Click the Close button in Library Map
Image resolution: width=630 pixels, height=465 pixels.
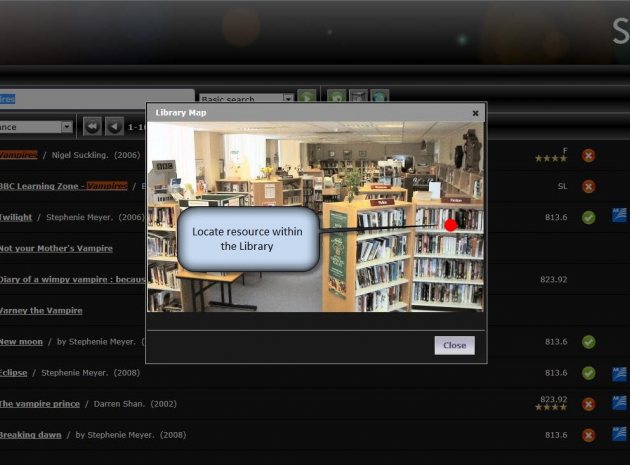454,345
